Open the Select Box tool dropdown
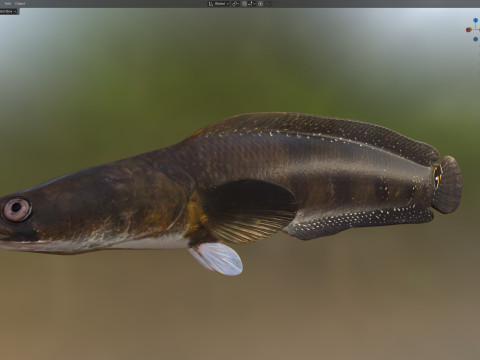The image size is (480, 360). [9, 11]
